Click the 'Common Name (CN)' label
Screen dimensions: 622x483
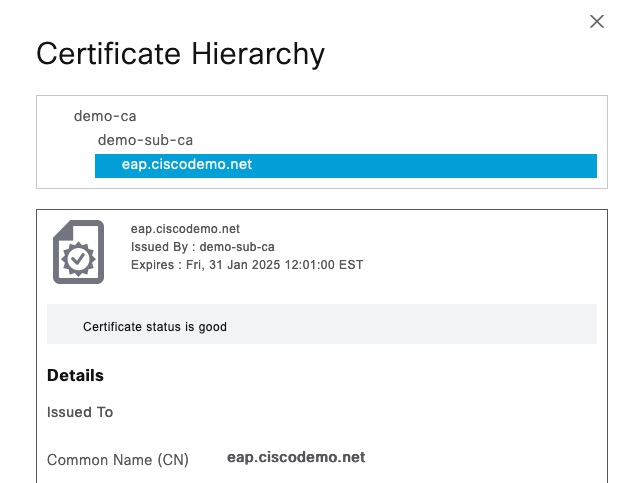point(118,460)
